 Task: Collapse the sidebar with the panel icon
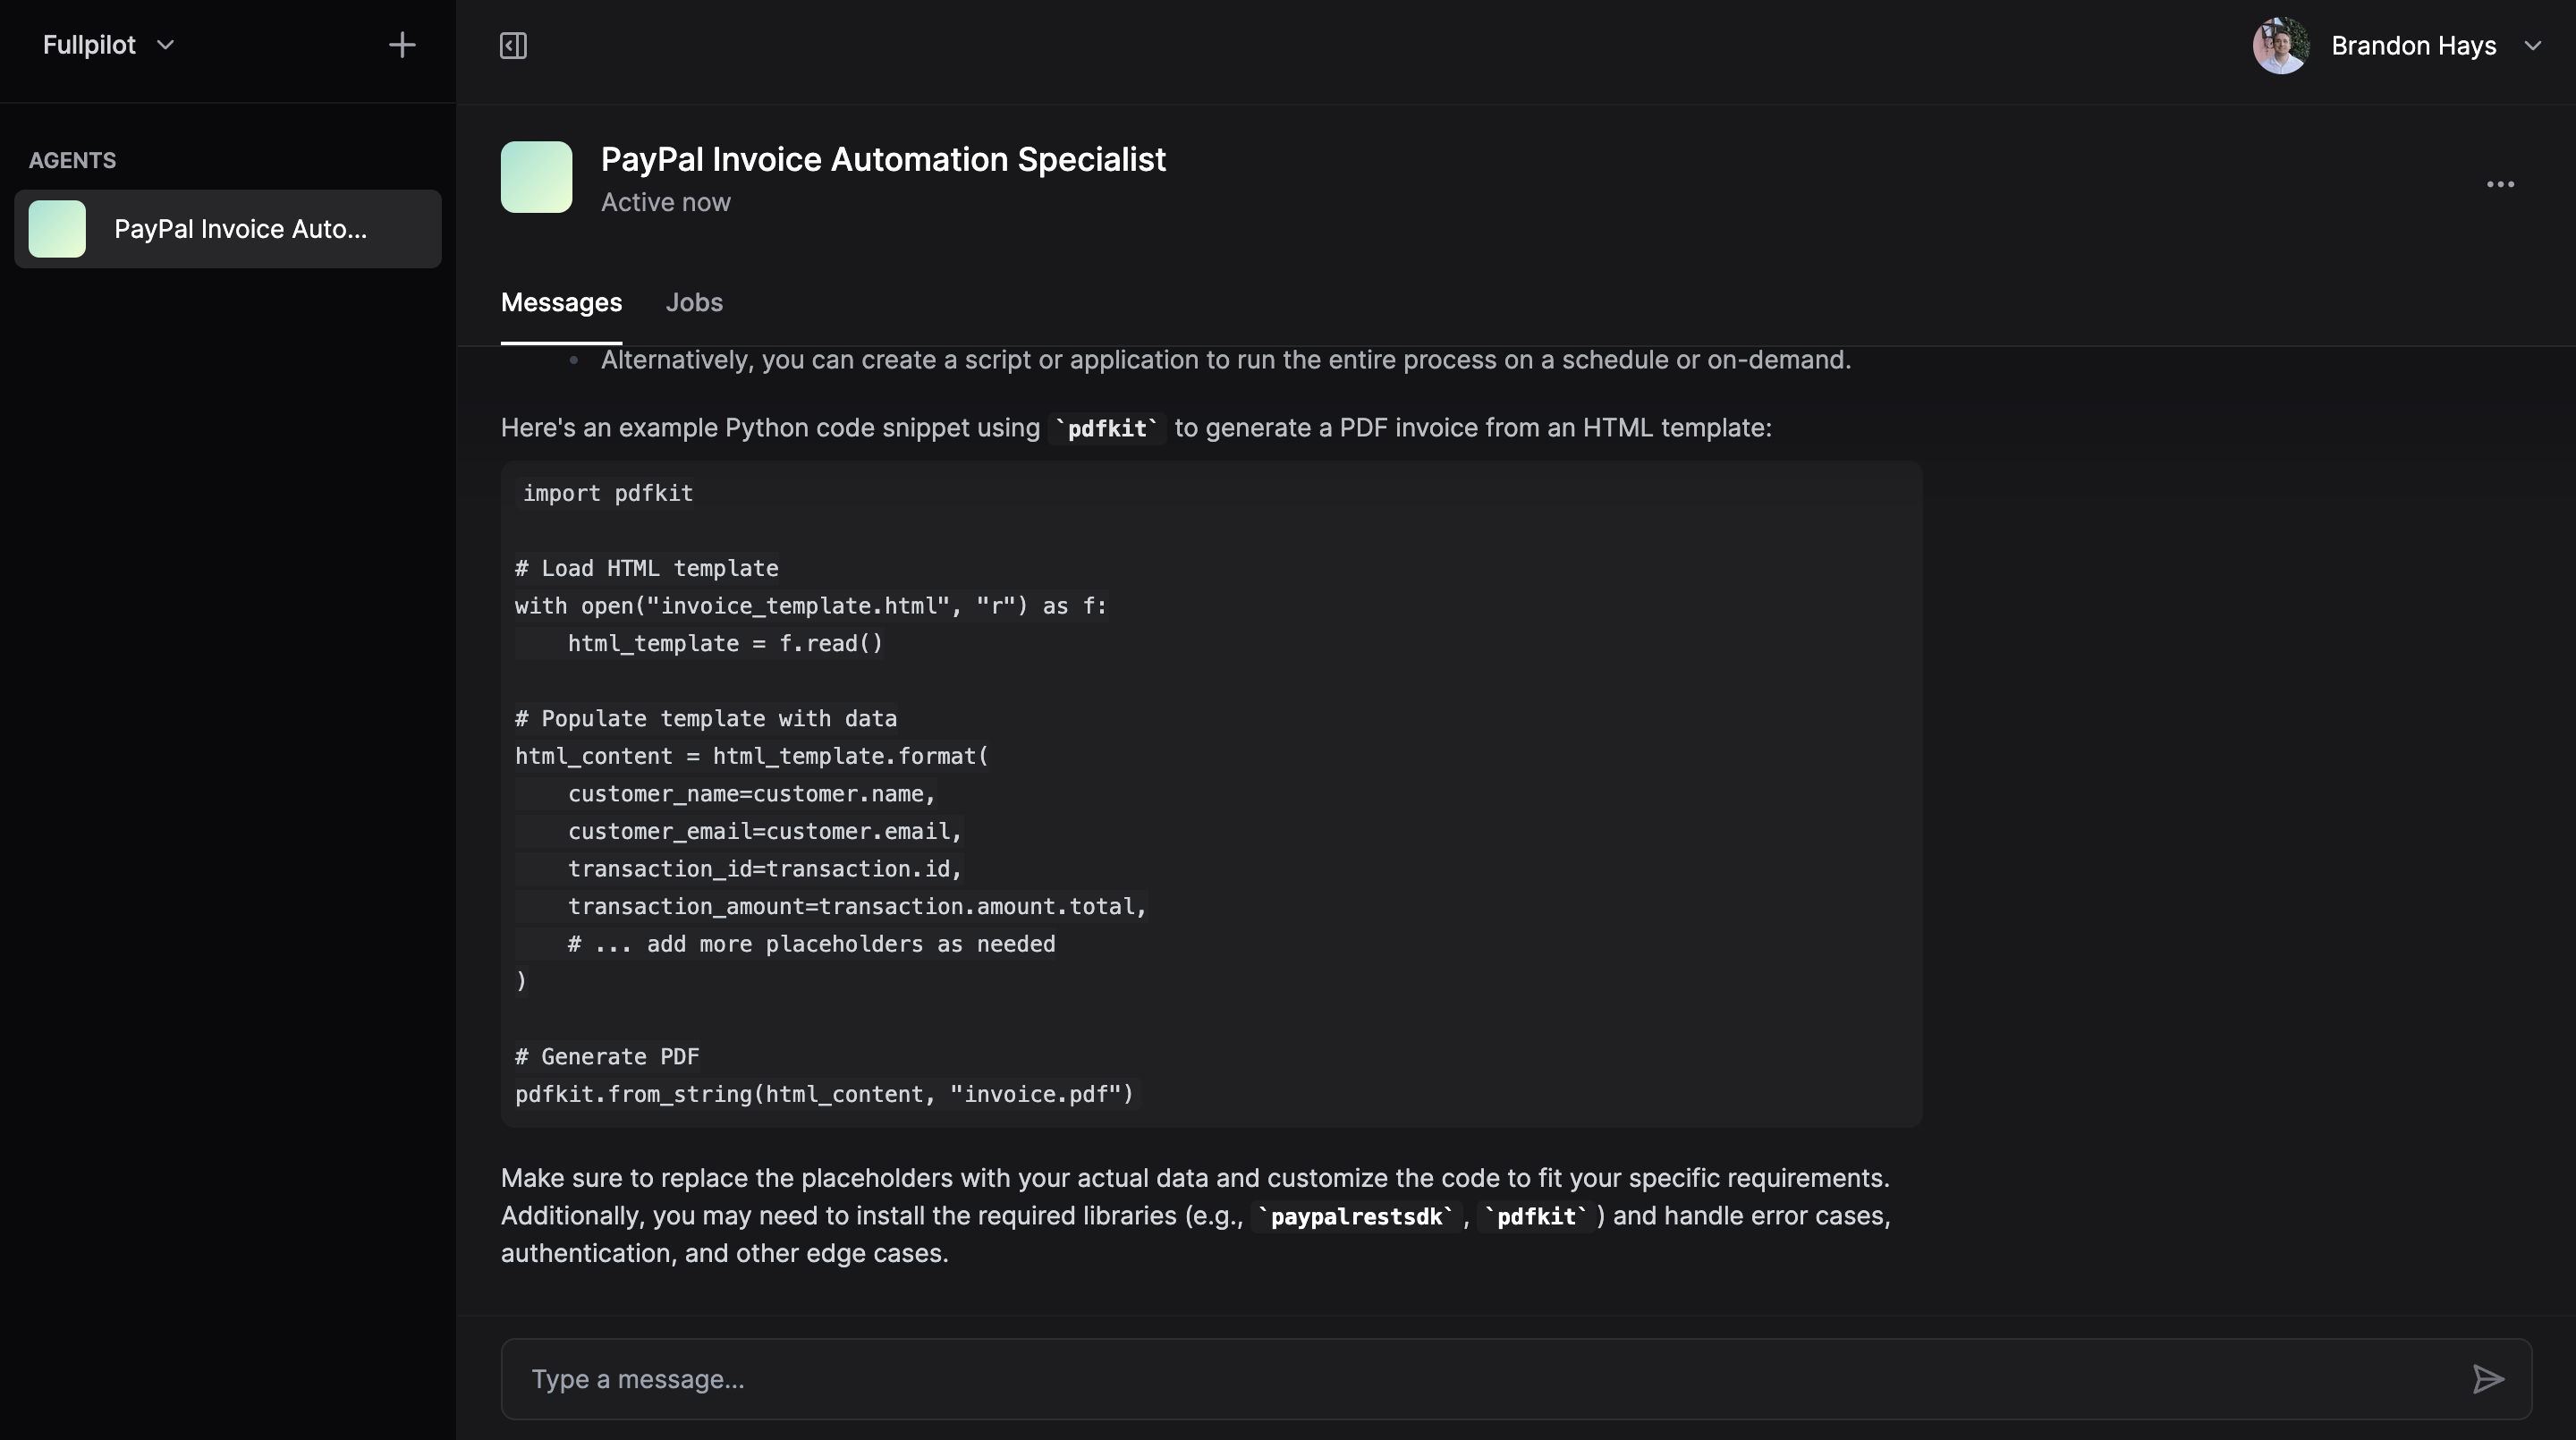pos(513,46)
